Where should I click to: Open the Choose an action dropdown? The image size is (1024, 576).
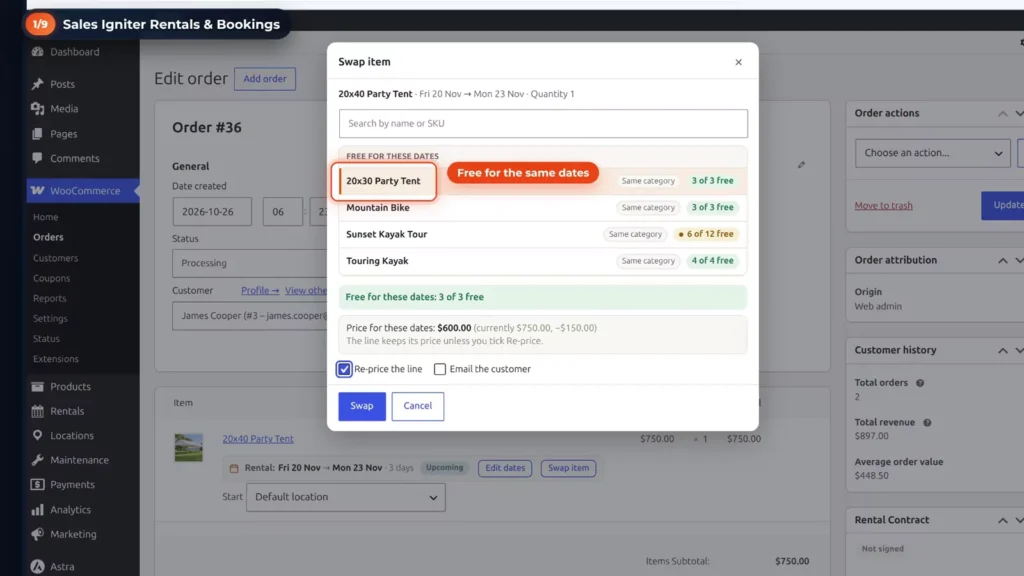pyautogui.click(x=933, y=153)
